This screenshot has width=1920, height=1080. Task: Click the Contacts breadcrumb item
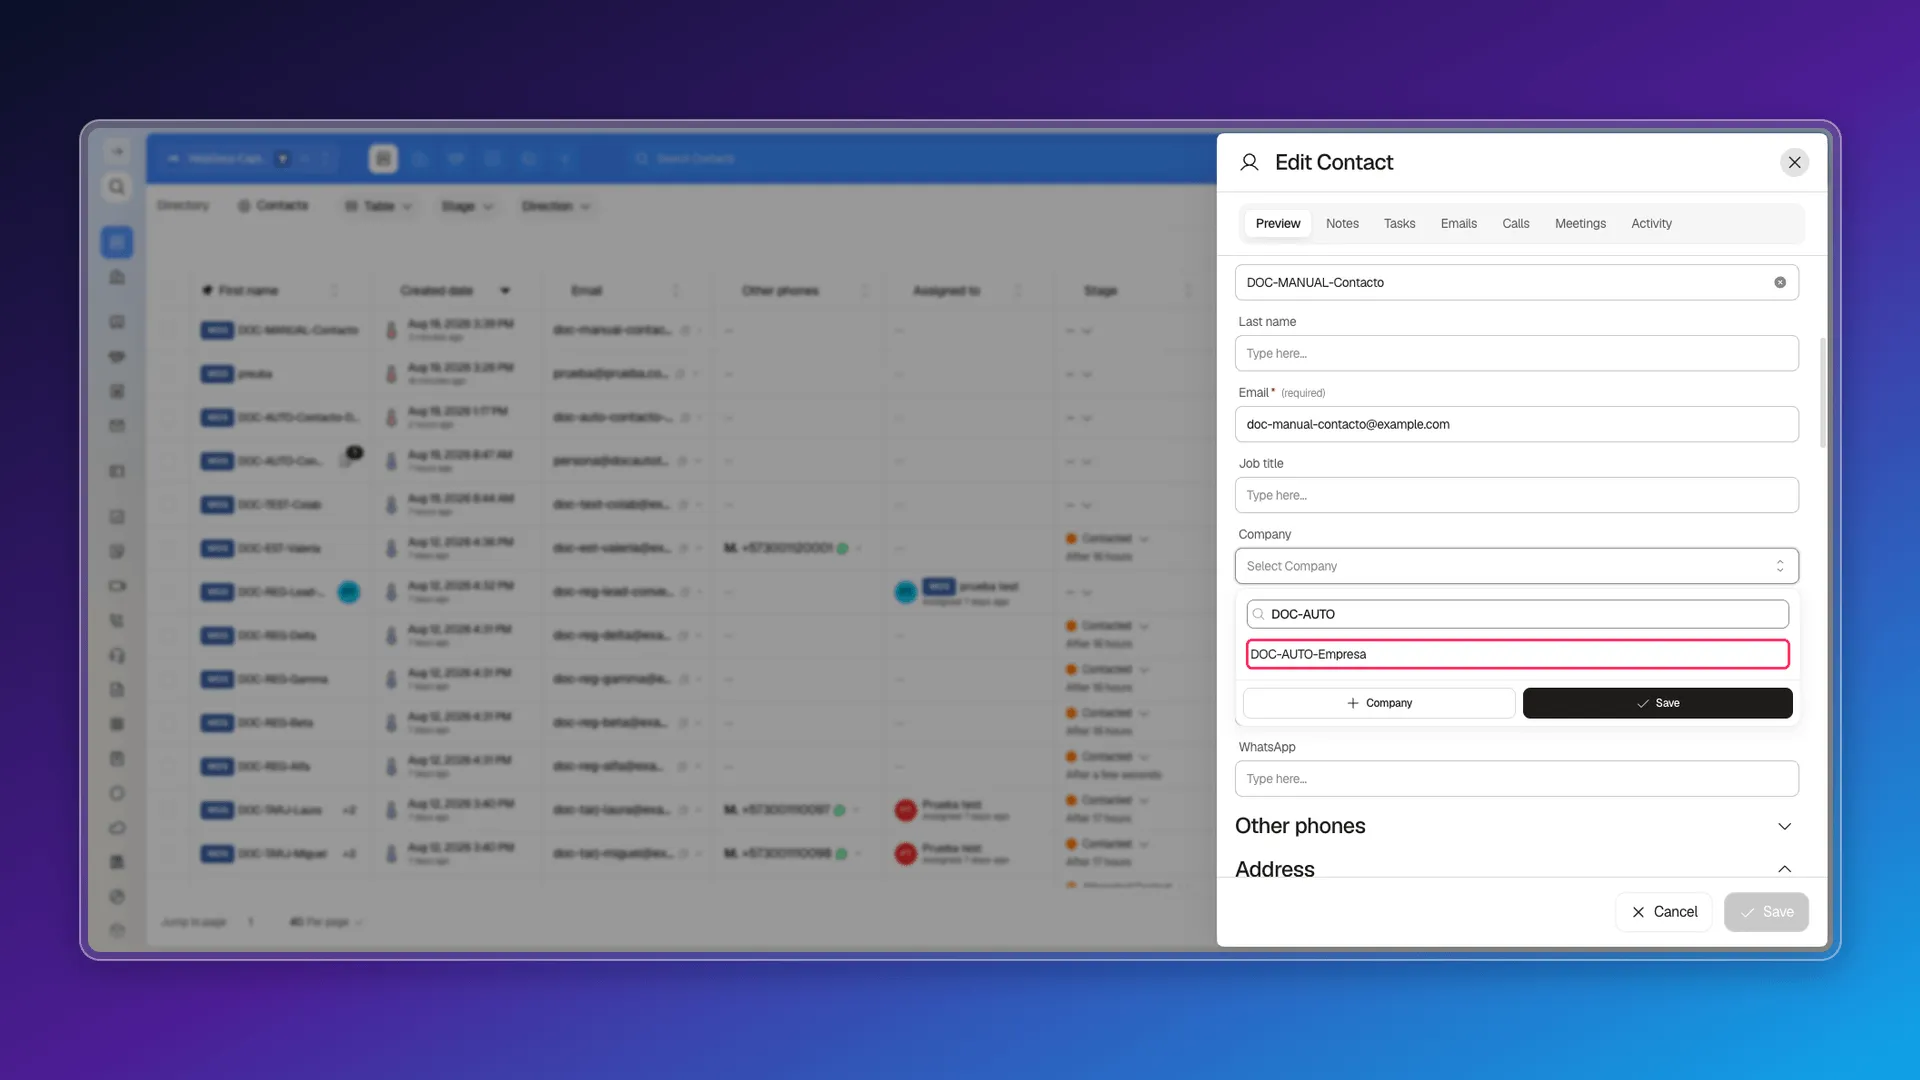coord(273,205)
